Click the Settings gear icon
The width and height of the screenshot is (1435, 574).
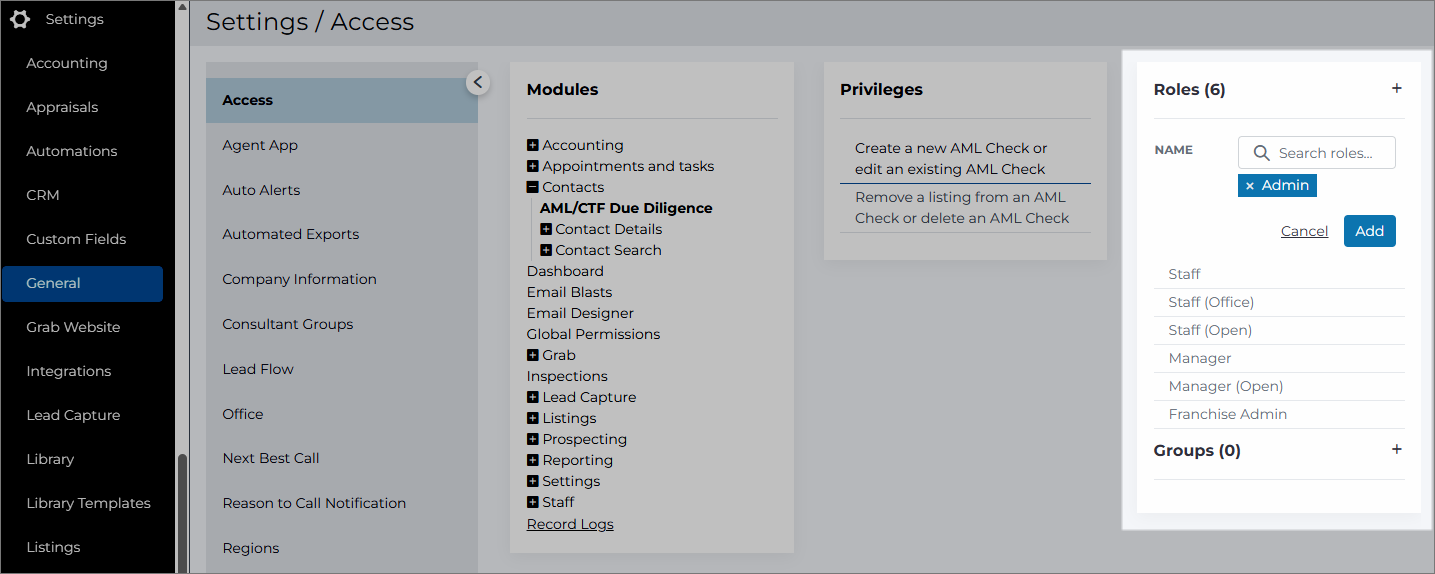coord(20,19)
